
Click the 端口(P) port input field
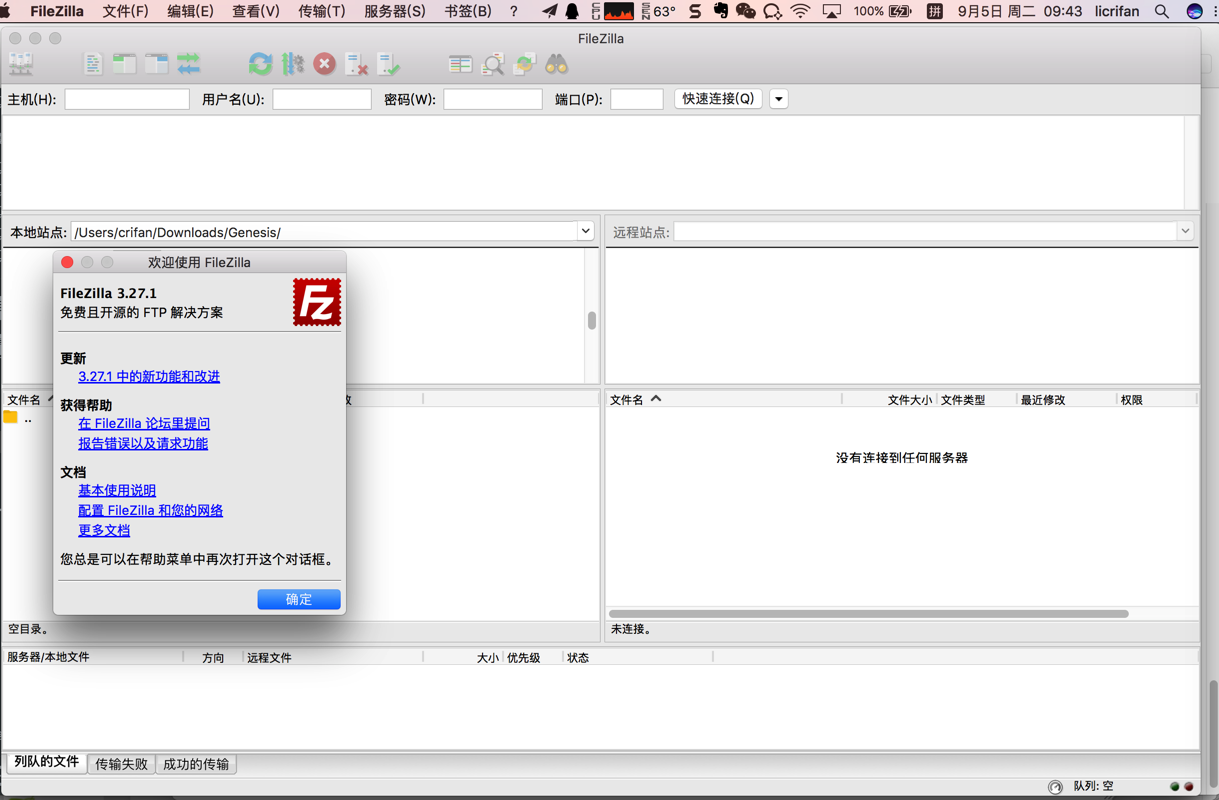click(637, 99)
